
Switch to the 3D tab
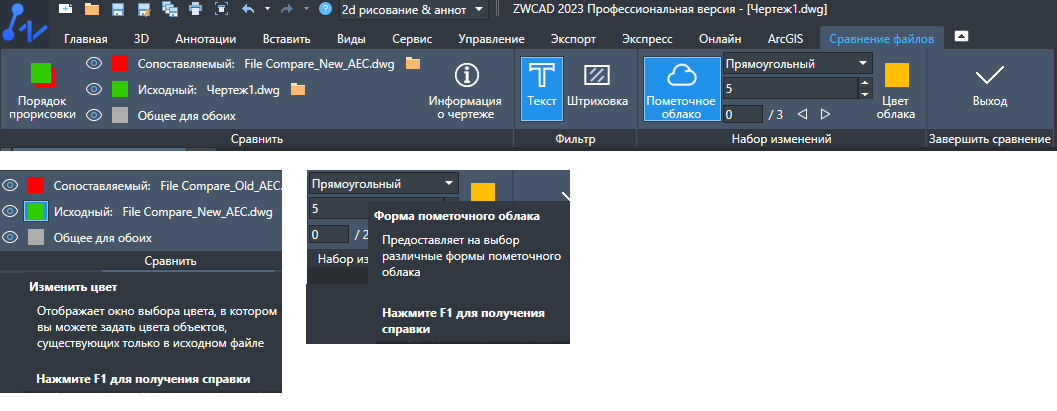coord(142,39)
